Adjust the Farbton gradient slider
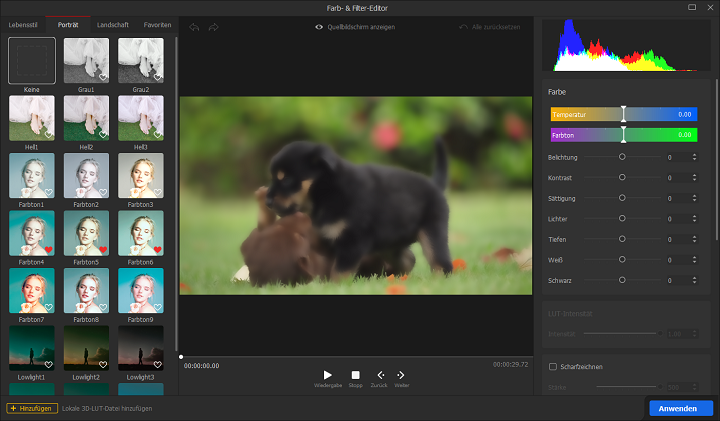 624,135
